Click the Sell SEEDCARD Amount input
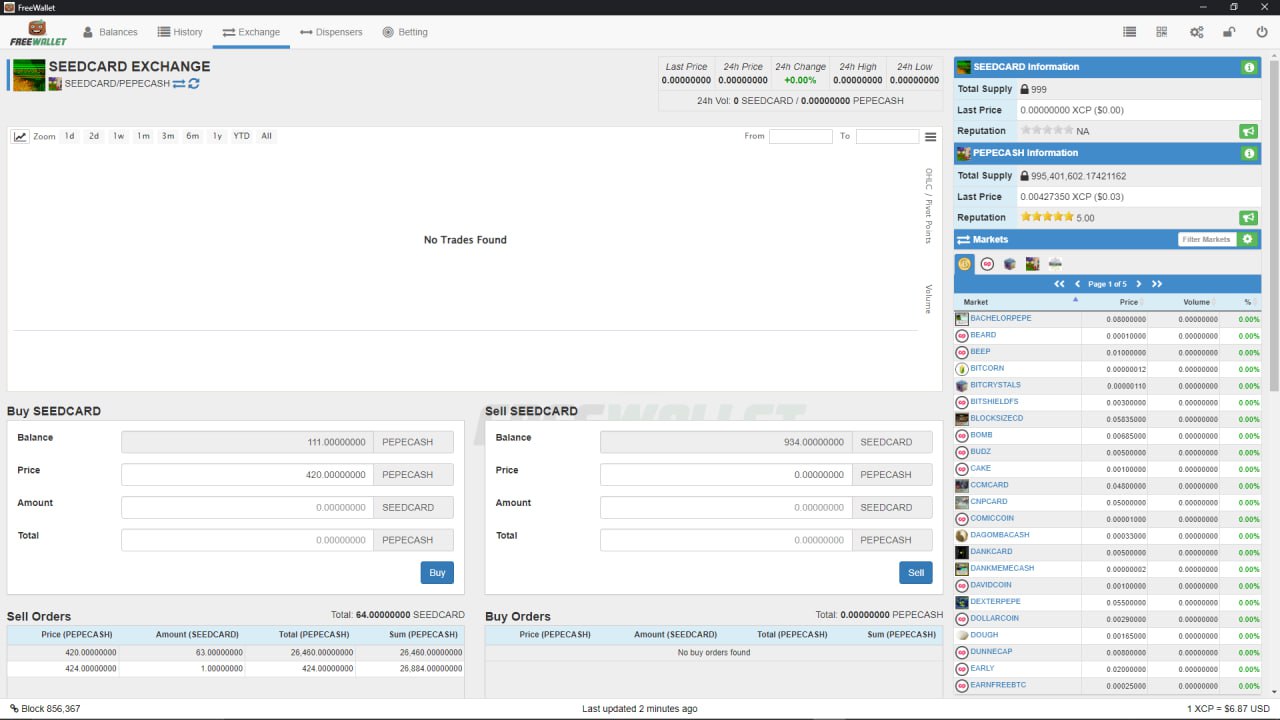Image resolution: width=1280 pixels, height=720 pixels. [726, 507]
